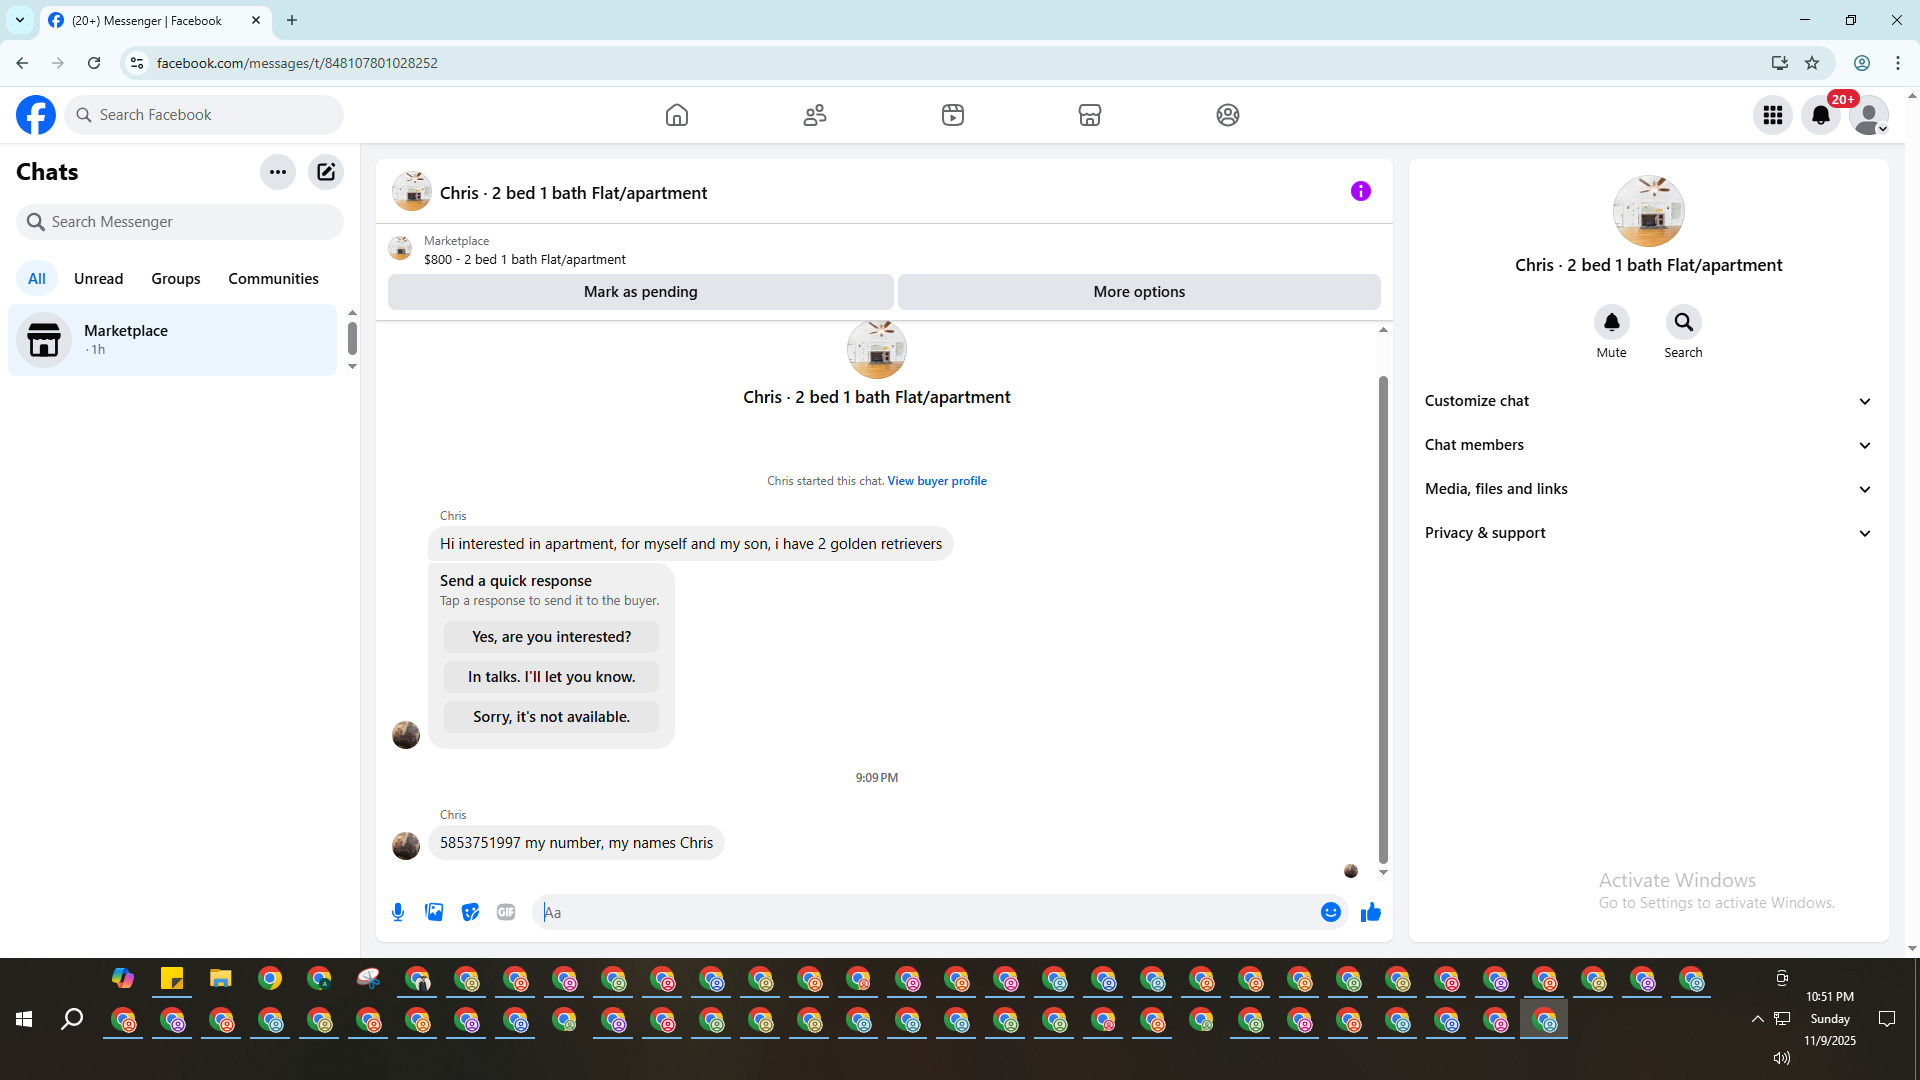The image size is (1920, 1080).
Task: Open Windows notification center
Action: [x=1887, y=1019]
